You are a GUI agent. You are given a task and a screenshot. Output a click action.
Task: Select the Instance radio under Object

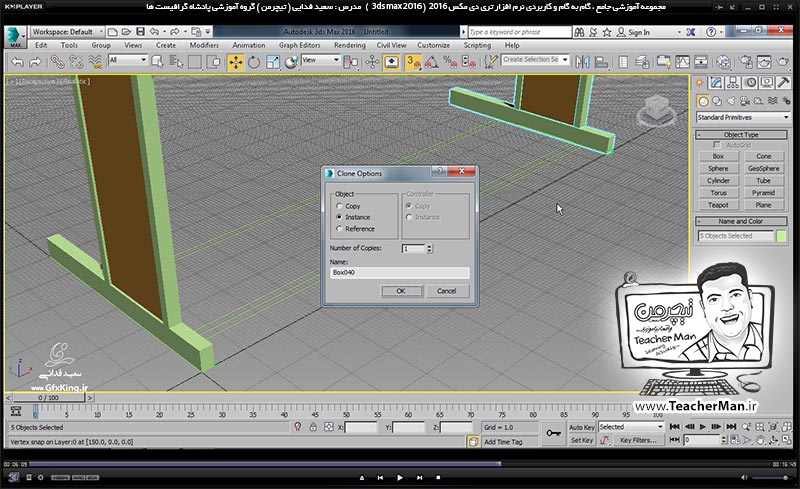339,217
